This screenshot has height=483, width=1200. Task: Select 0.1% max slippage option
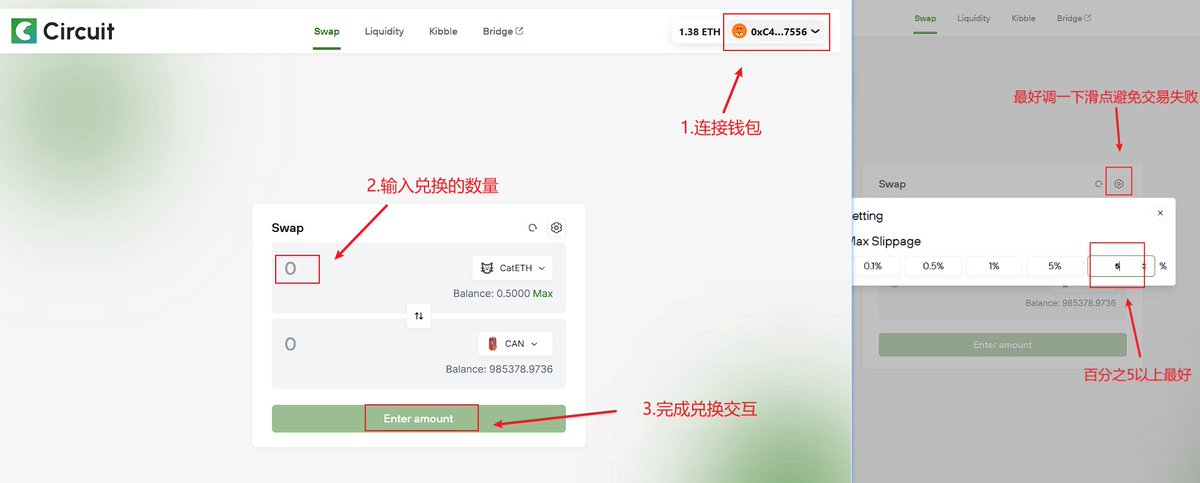tap(872, 266)
